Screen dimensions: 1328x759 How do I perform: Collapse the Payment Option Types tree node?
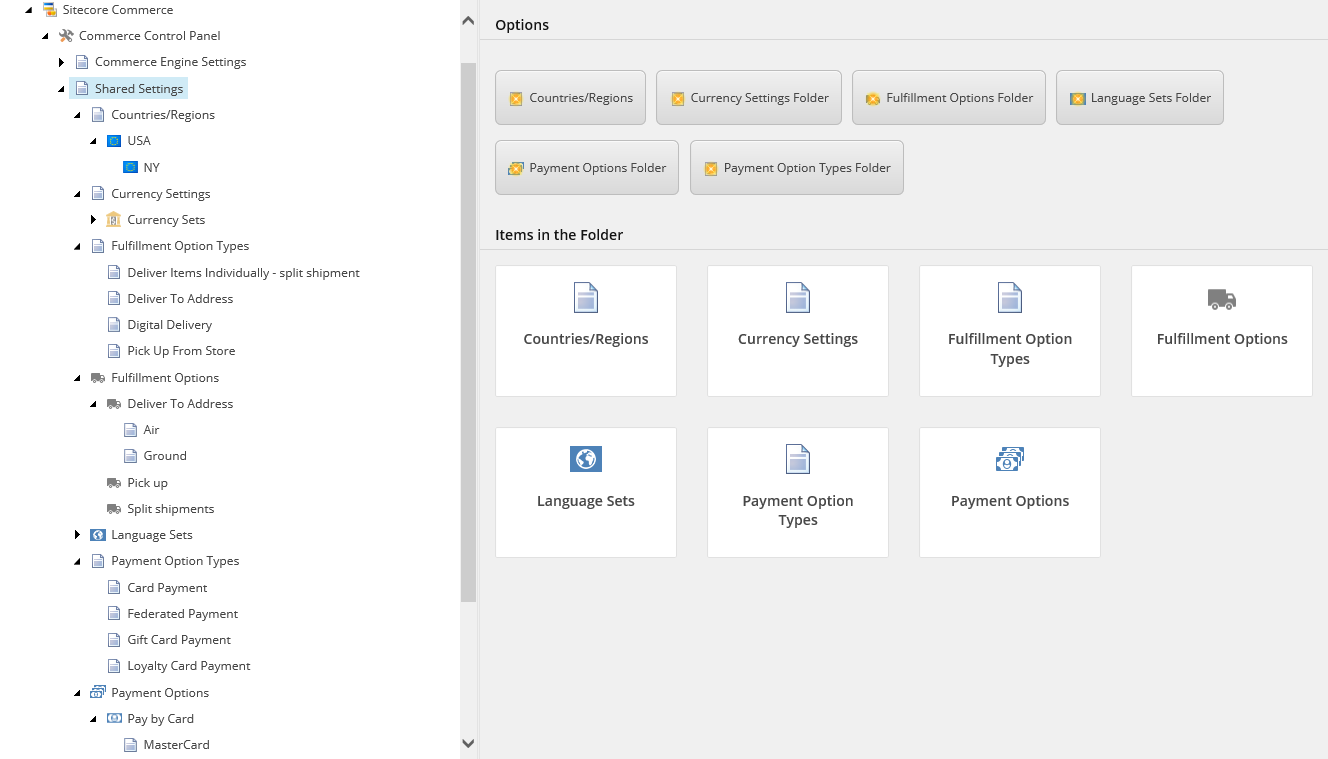click(x=77, y=561)
